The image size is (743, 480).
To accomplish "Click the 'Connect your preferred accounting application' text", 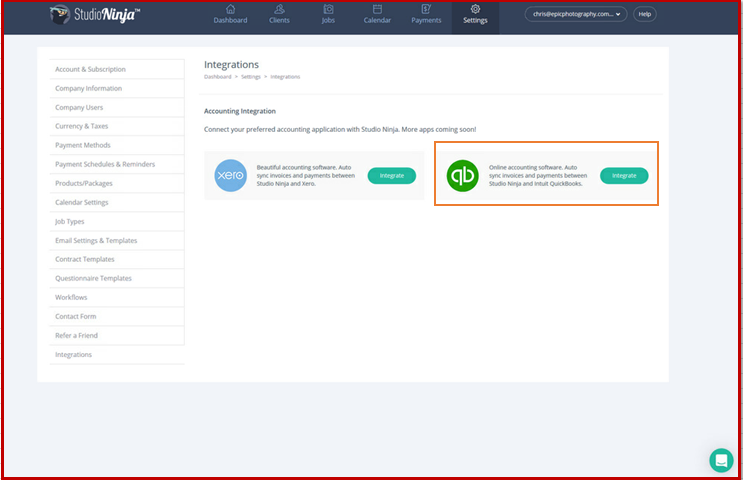I will [340, 129].
